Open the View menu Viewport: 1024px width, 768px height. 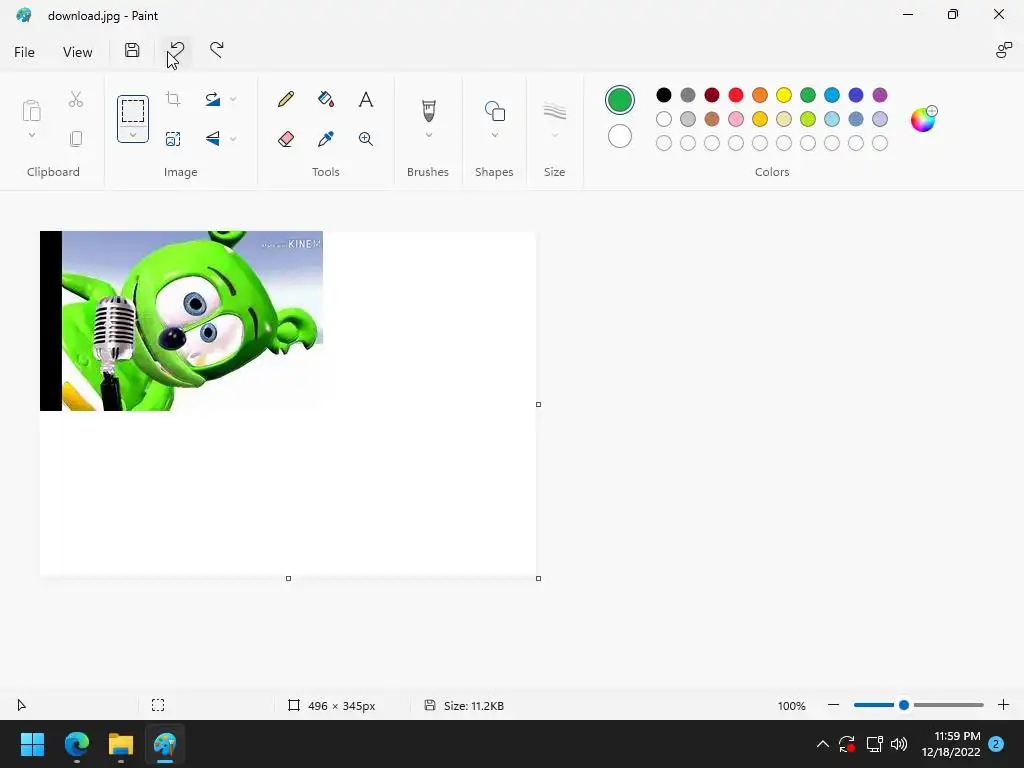click(x=78, y=52)
